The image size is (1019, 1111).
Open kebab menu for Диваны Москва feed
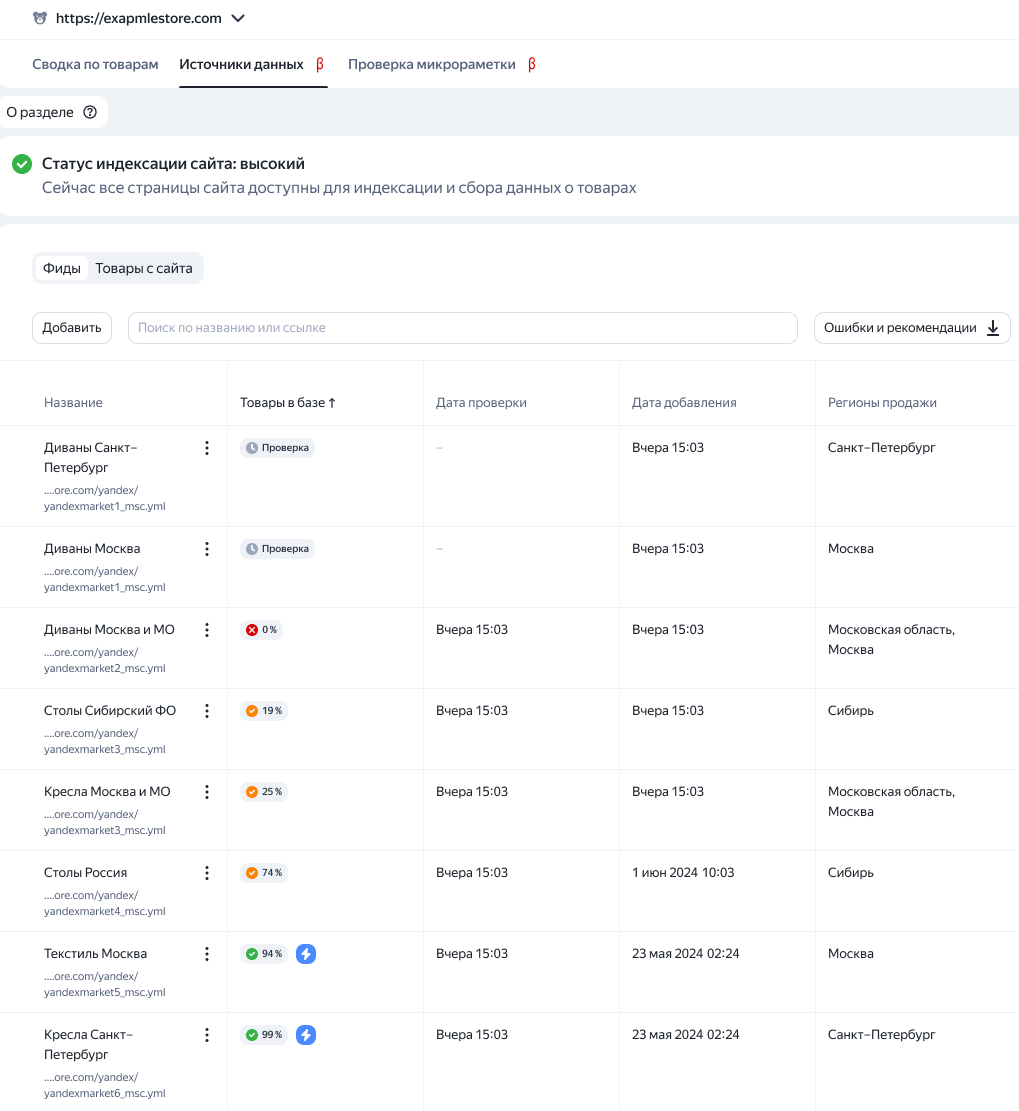[207, 548]
